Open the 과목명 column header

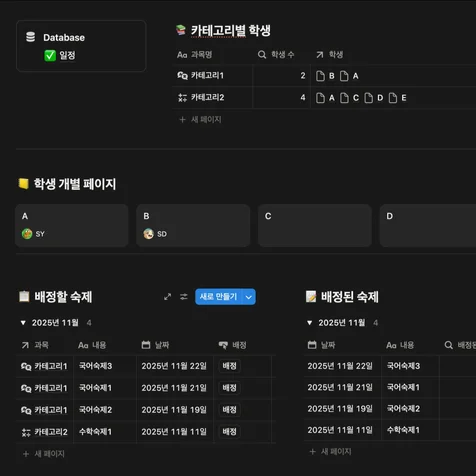point(195,55)
